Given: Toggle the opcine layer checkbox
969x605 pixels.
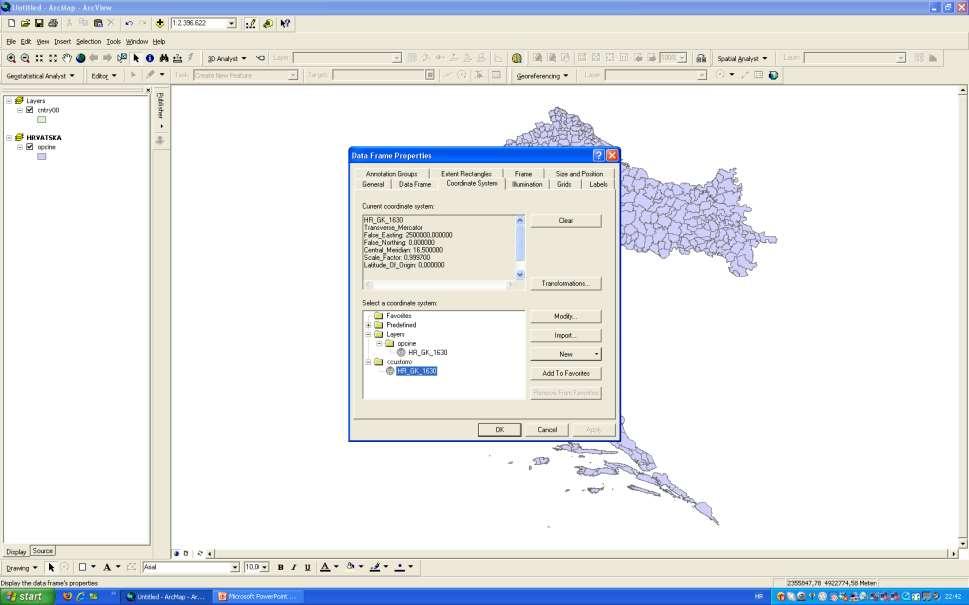Looking at the screenshot, I should (29, 147).
